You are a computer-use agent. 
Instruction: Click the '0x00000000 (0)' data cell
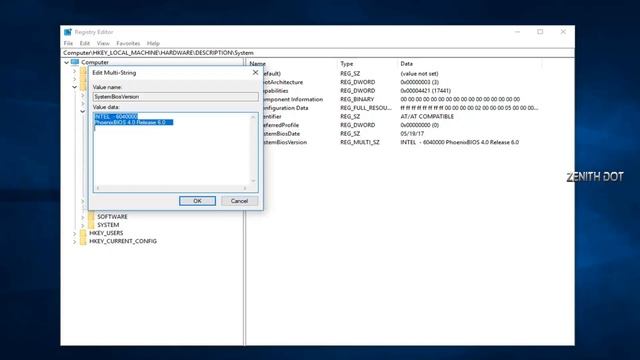click(420, 125)
